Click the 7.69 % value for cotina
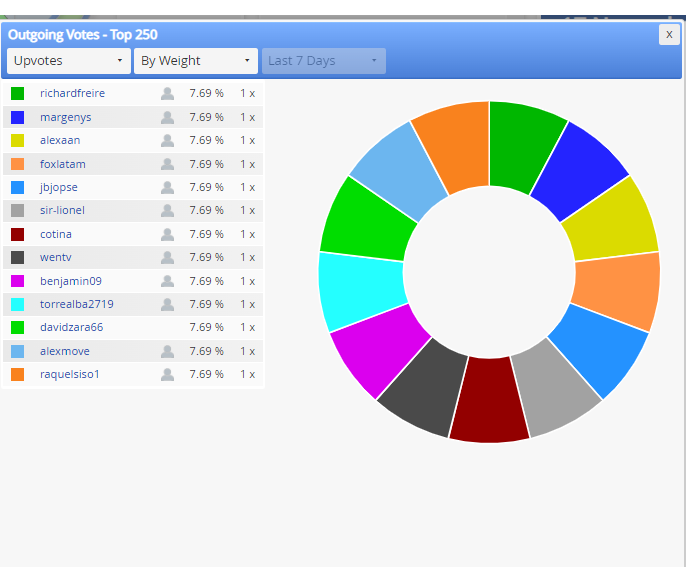 pyautogui.click(x=206, y=234)
